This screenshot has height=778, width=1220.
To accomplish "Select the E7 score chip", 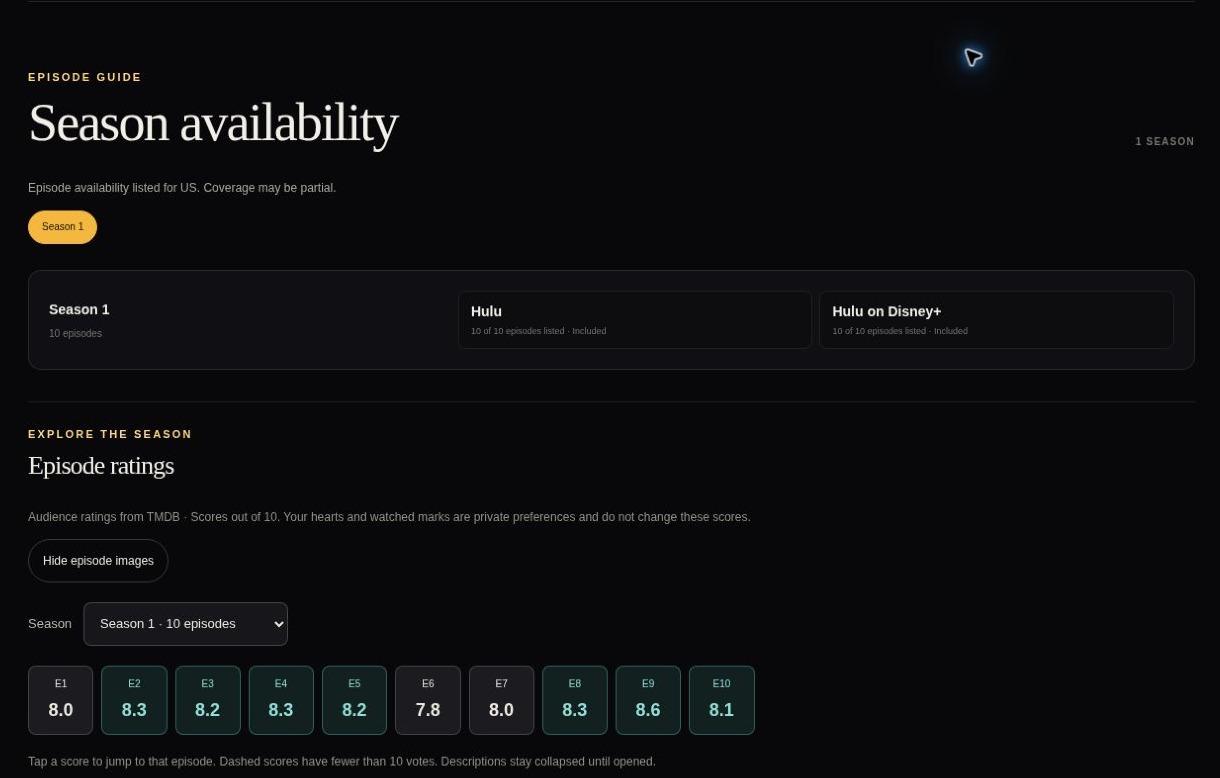I will 501,700.
